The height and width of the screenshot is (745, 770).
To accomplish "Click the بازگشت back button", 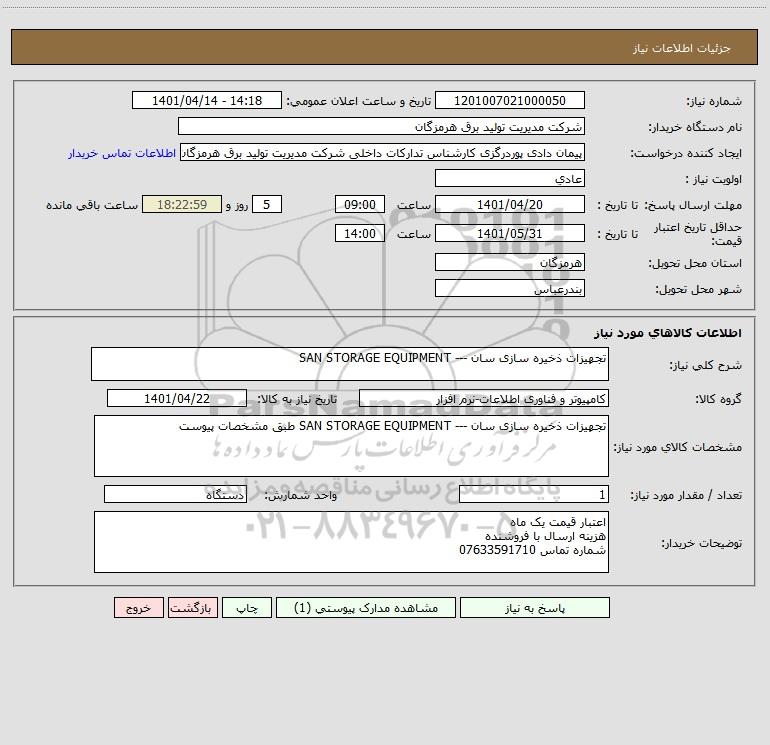I will (192, 608).
